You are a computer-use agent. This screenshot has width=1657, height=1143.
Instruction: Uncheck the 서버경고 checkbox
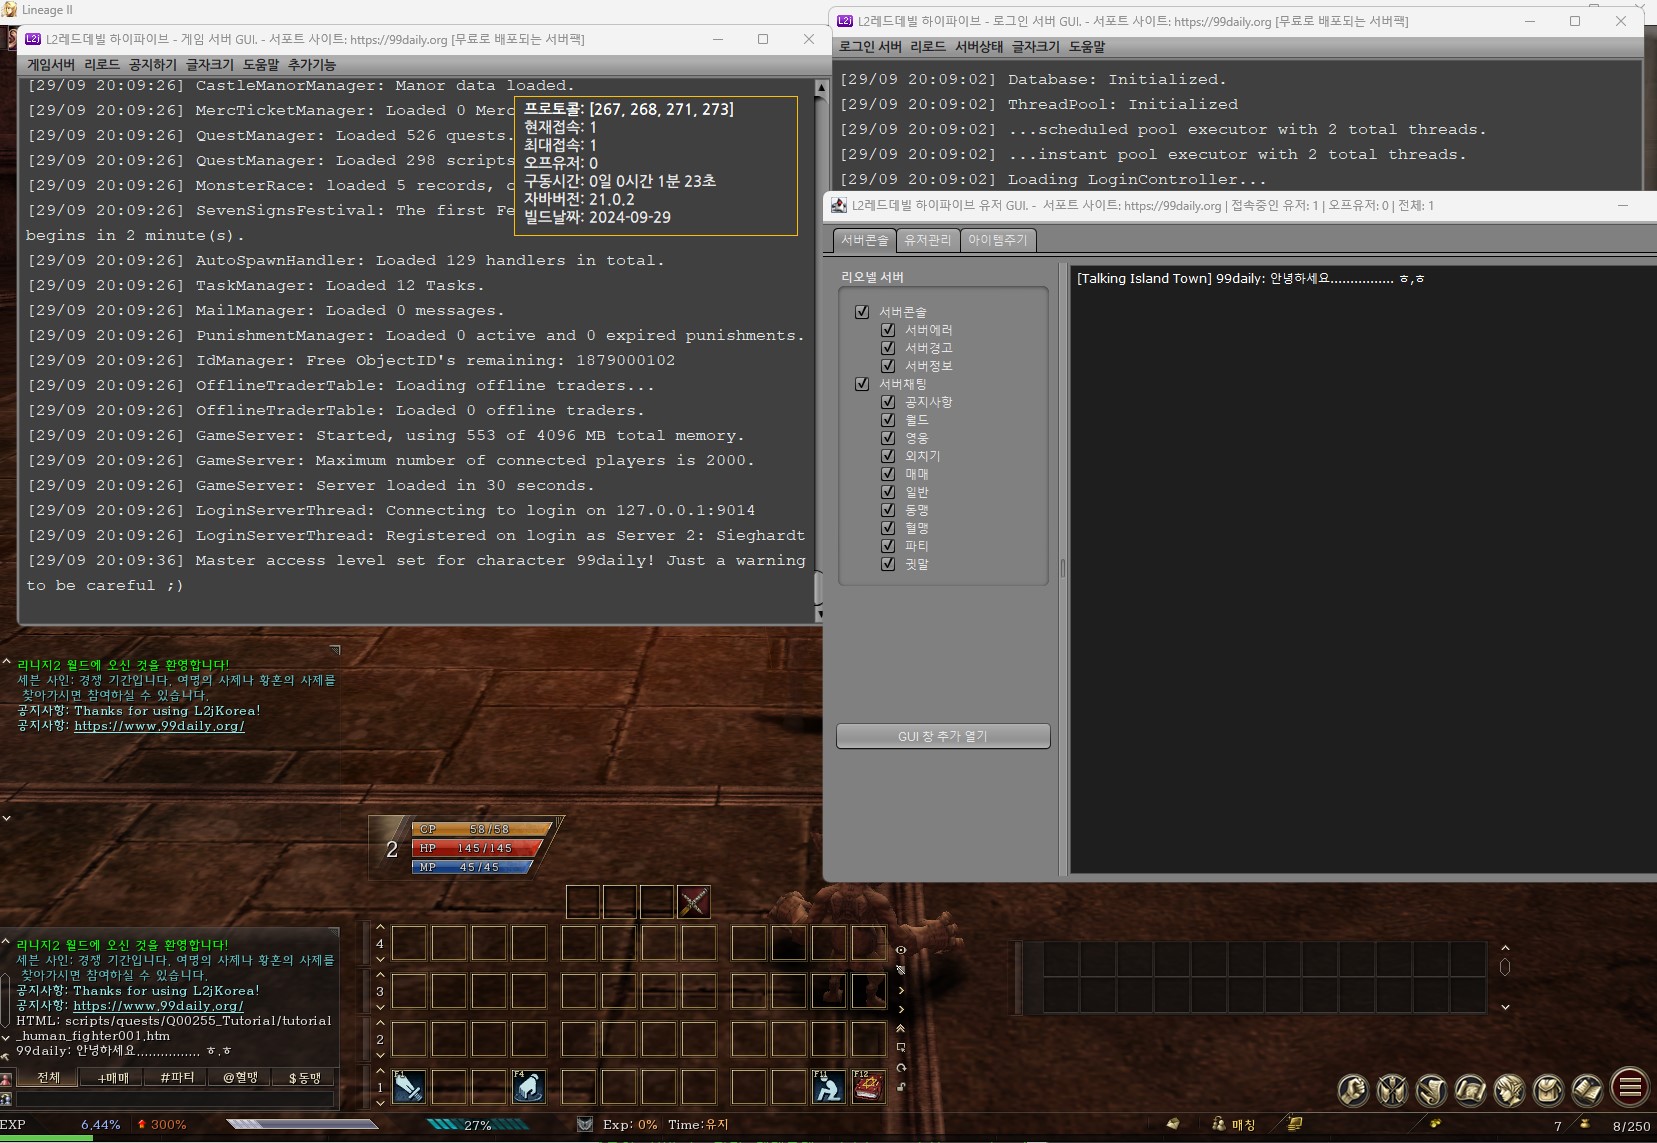pyautogui.click(x=888, y=348)
